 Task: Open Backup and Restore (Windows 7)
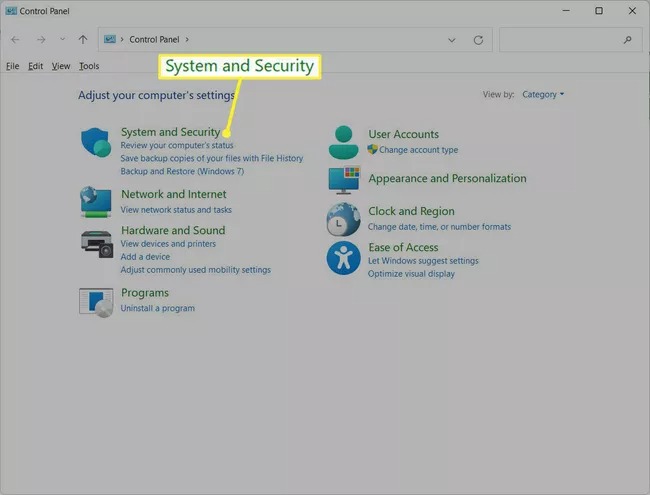(x=182, y=171)
